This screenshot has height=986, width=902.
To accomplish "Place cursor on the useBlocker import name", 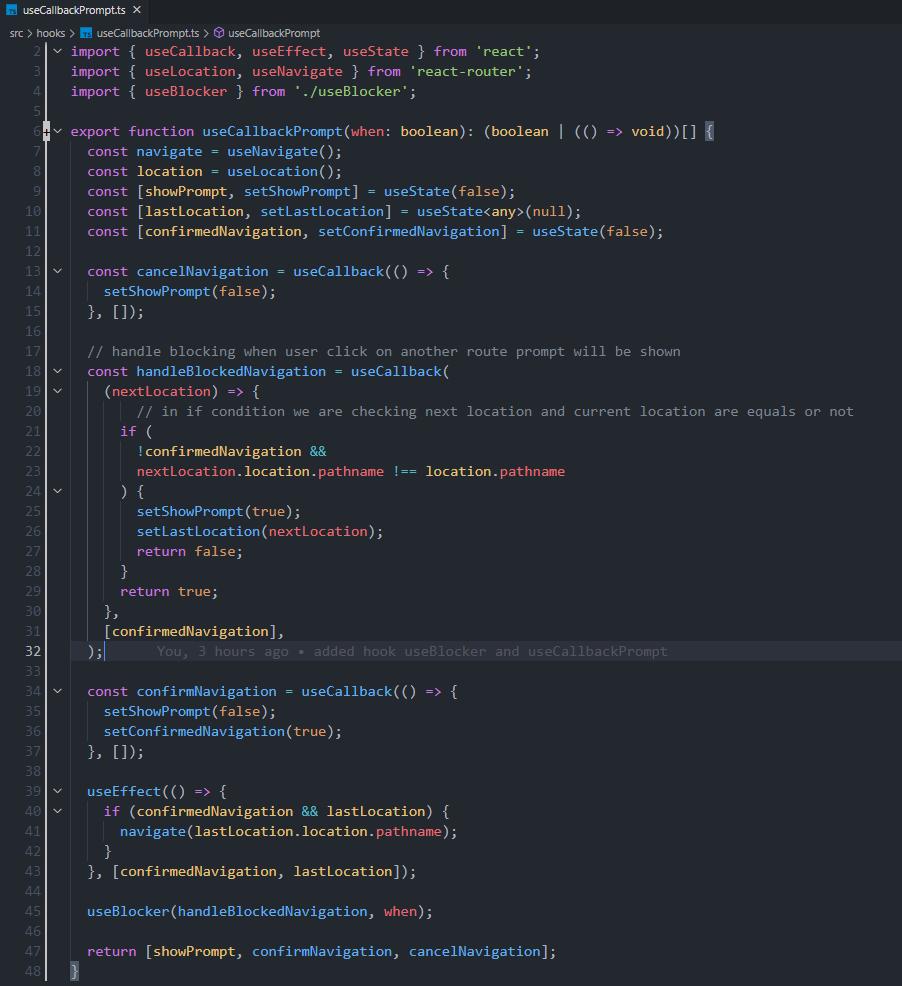I will (186, 91).
